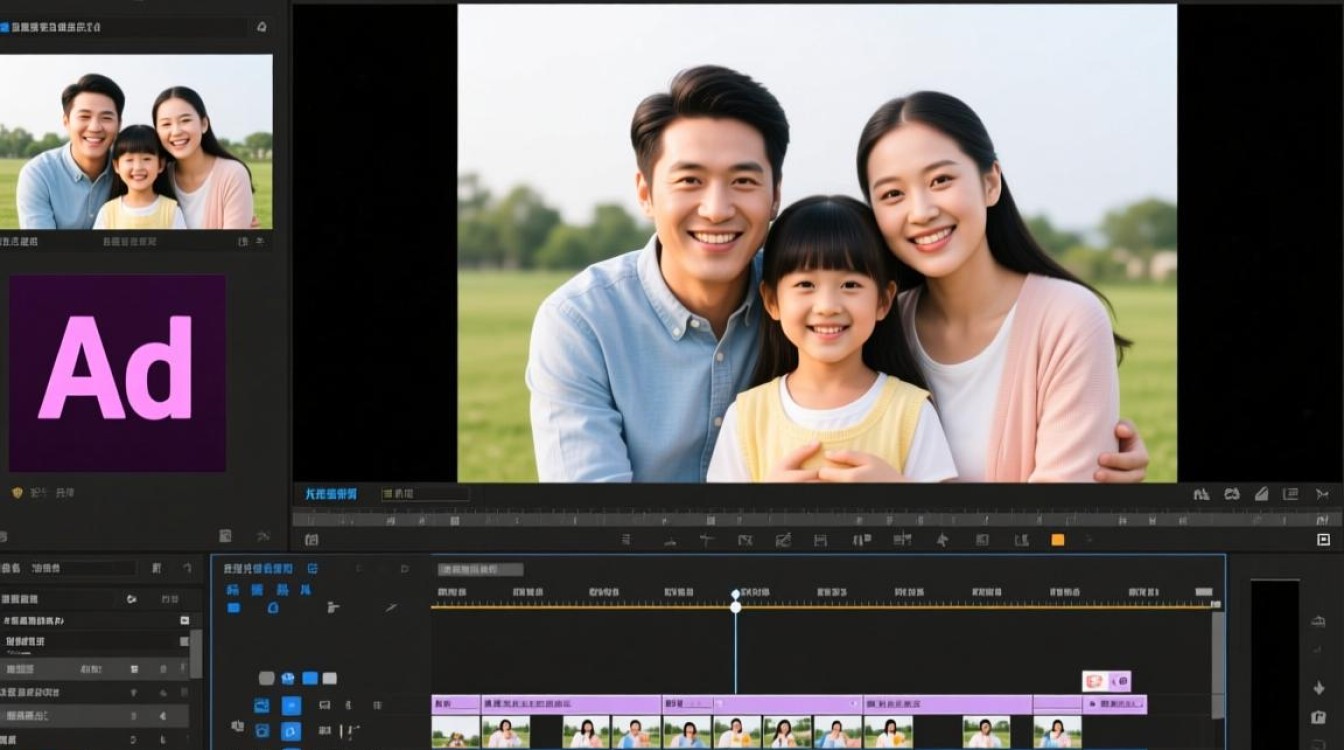Viewport: 1344px width, 750px height.
Task: Click the orange square button below the preview
Action: [x=1058, y=540]
